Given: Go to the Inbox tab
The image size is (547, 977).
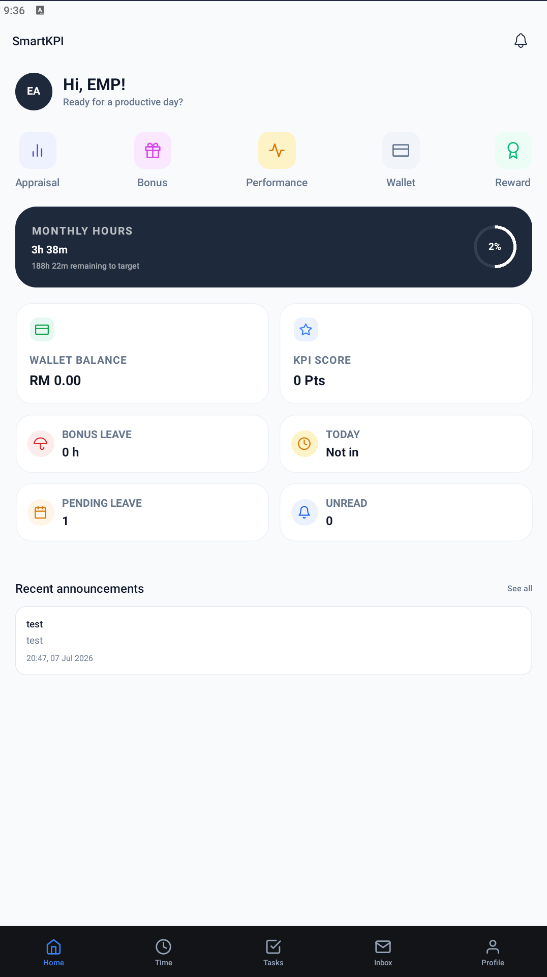Looking at the screenshot, I should [x=383, y=952].
